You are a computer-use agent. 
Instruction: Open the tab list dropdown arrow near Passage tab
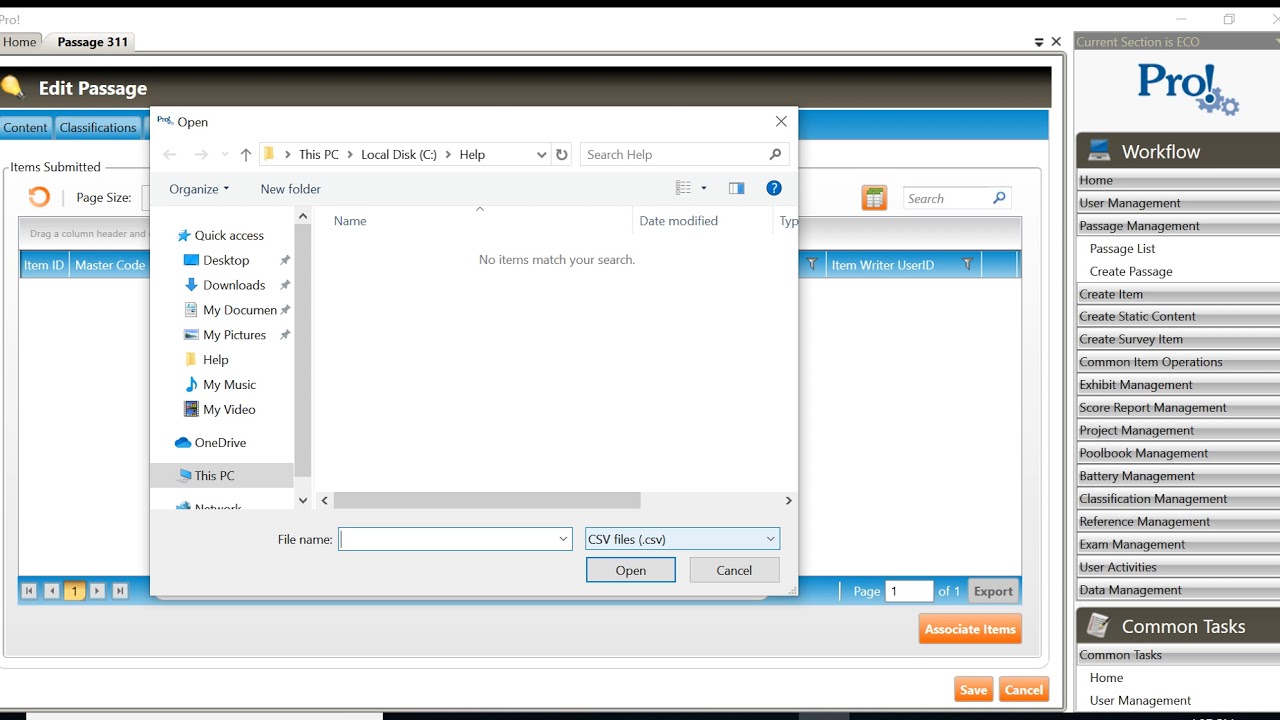click(1039, 42)
